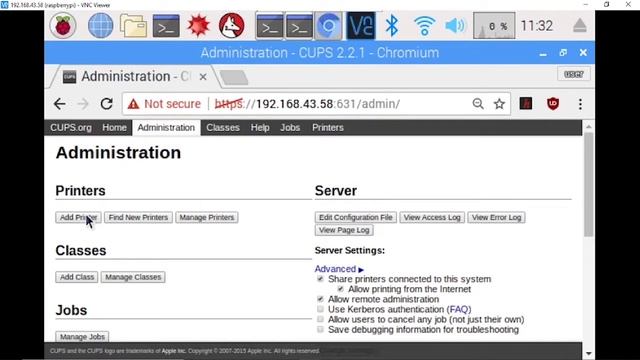Open the CUPS.org nav item
The height and width of the screenshot is (360, 640).
pos(71,128)
